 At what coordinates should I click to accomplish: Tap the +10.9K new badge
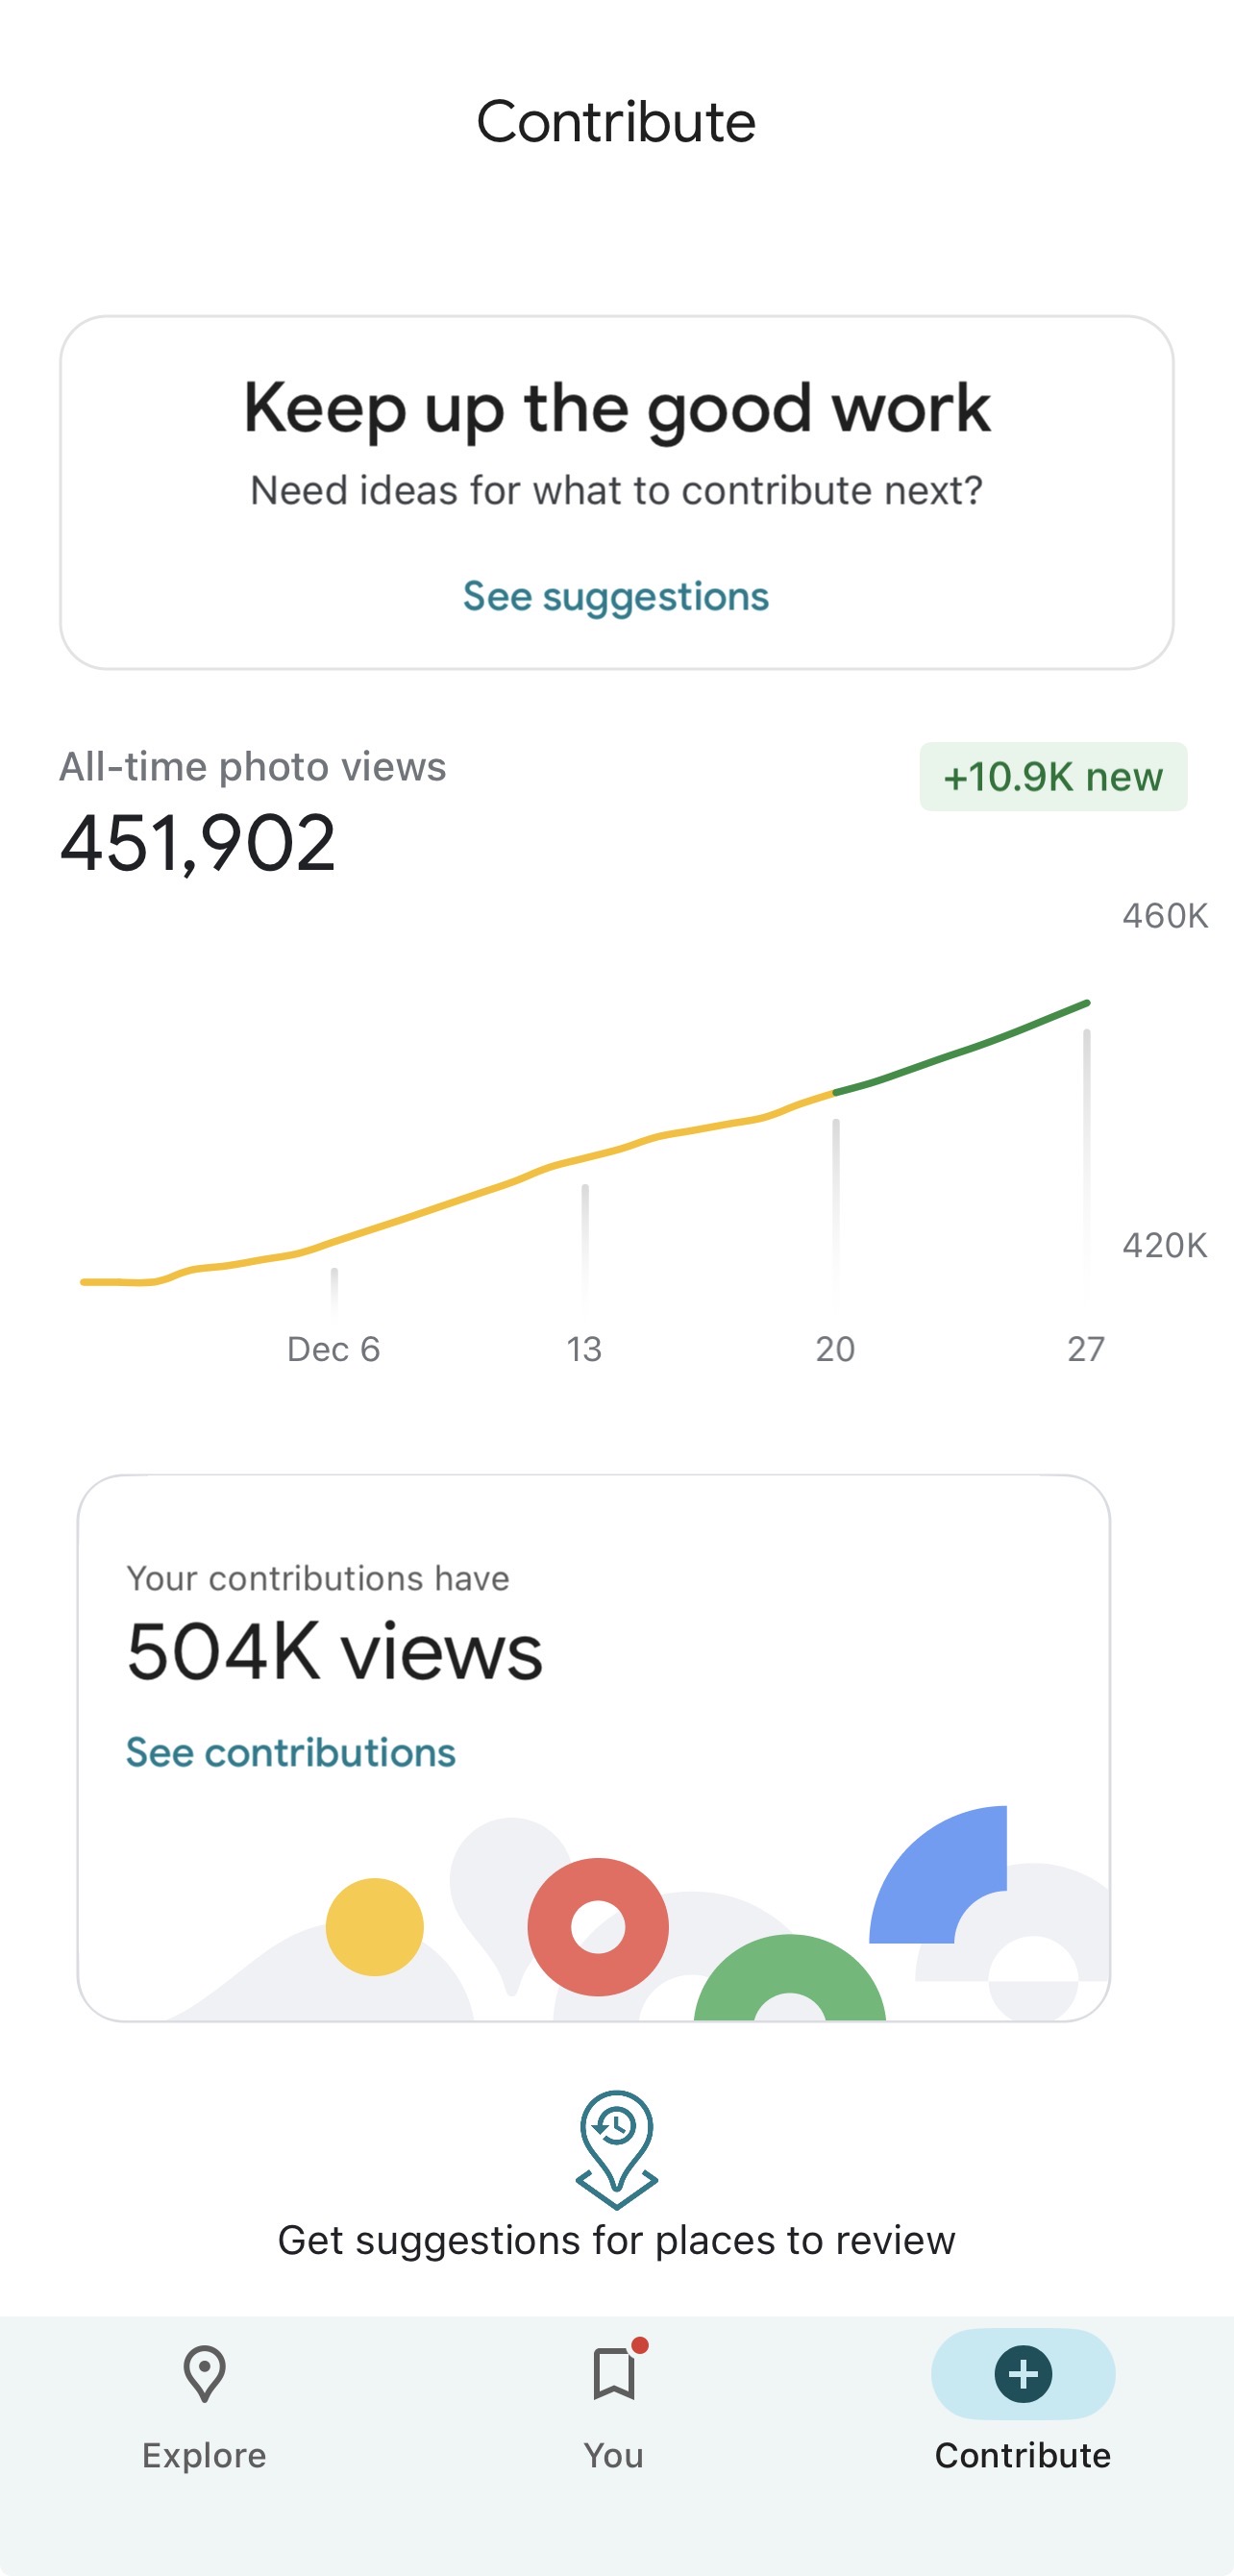tap(1053, 777)
